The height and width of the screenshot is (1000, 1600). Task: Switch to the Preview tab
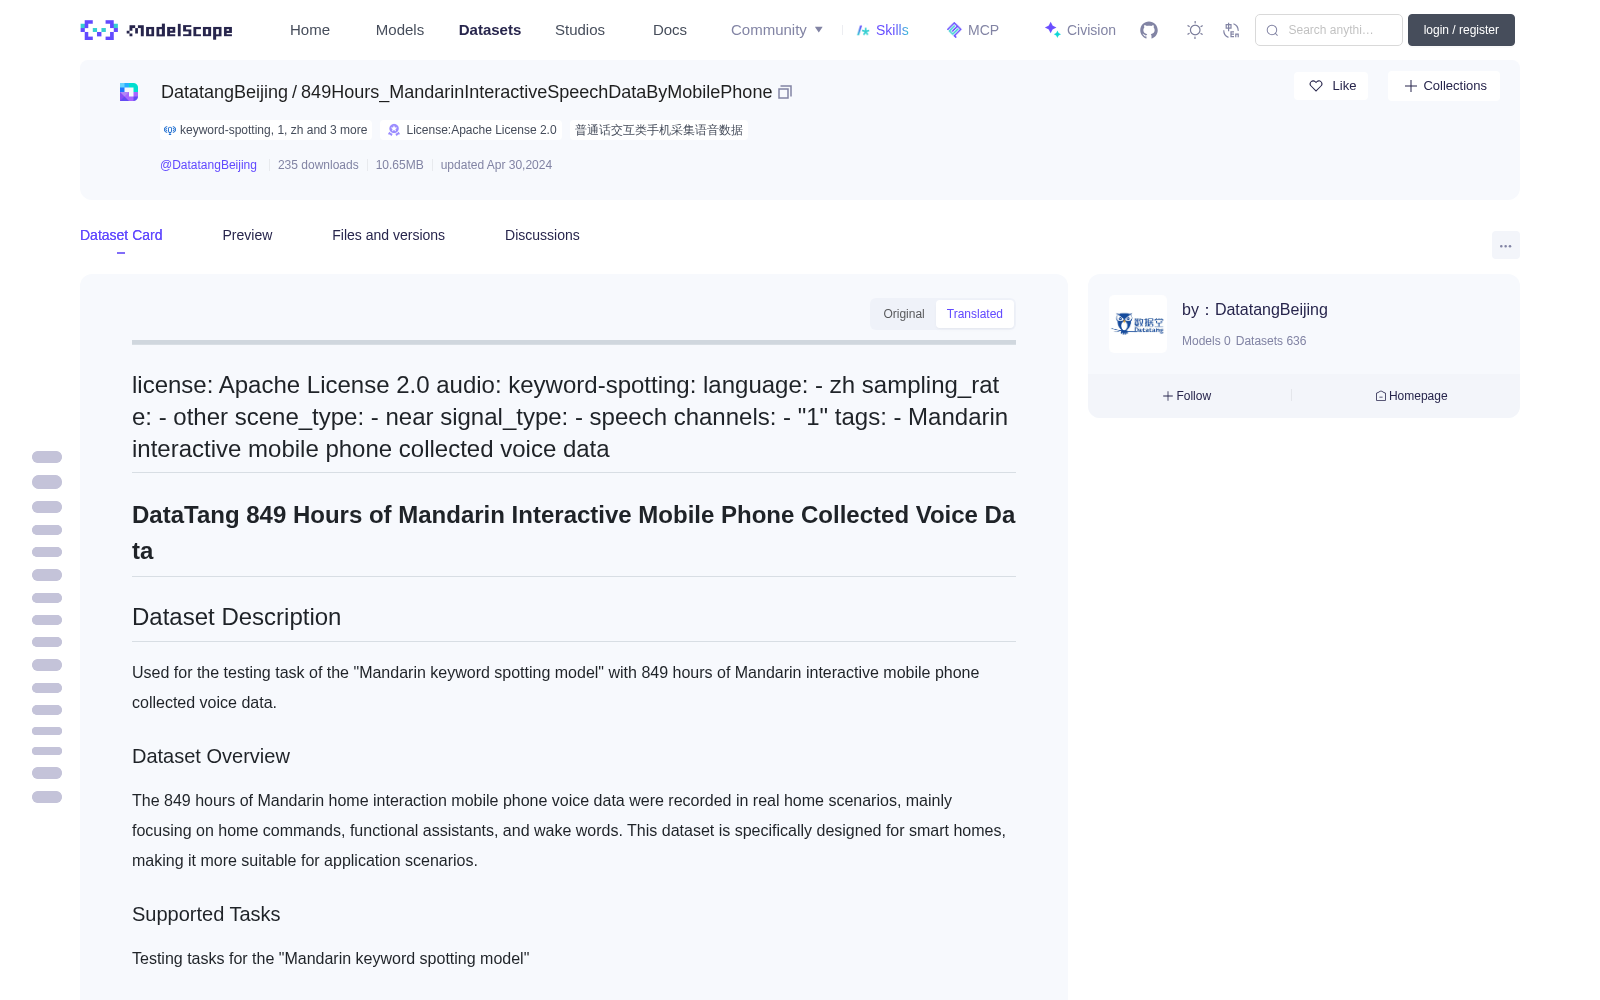click(x=247, y=235)
